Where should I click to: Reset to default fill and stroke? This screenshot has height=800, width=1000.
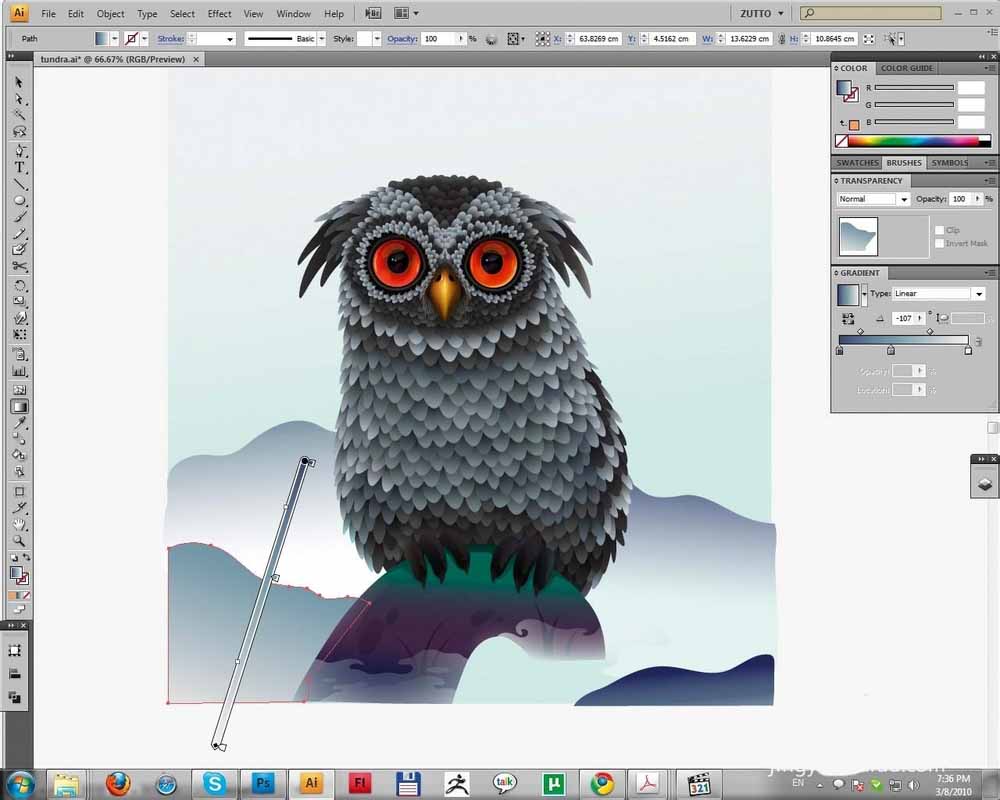coord(13,558)
